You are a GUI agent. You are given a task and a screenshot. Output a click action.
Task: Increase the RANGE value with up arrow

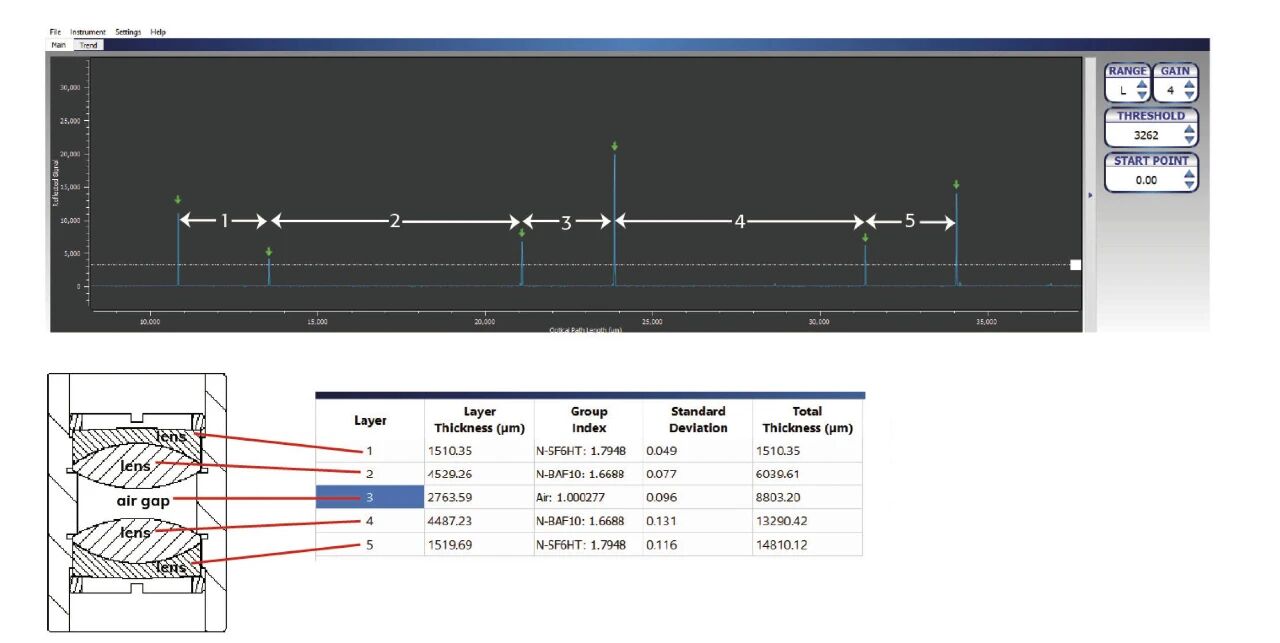point(1142,85)
